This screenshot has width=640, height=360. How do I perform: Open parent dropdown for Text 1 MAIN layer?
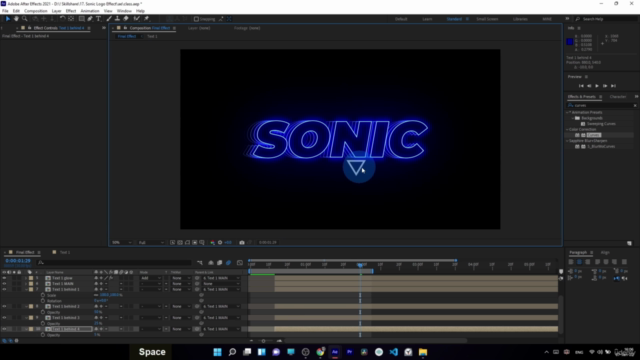221,284
